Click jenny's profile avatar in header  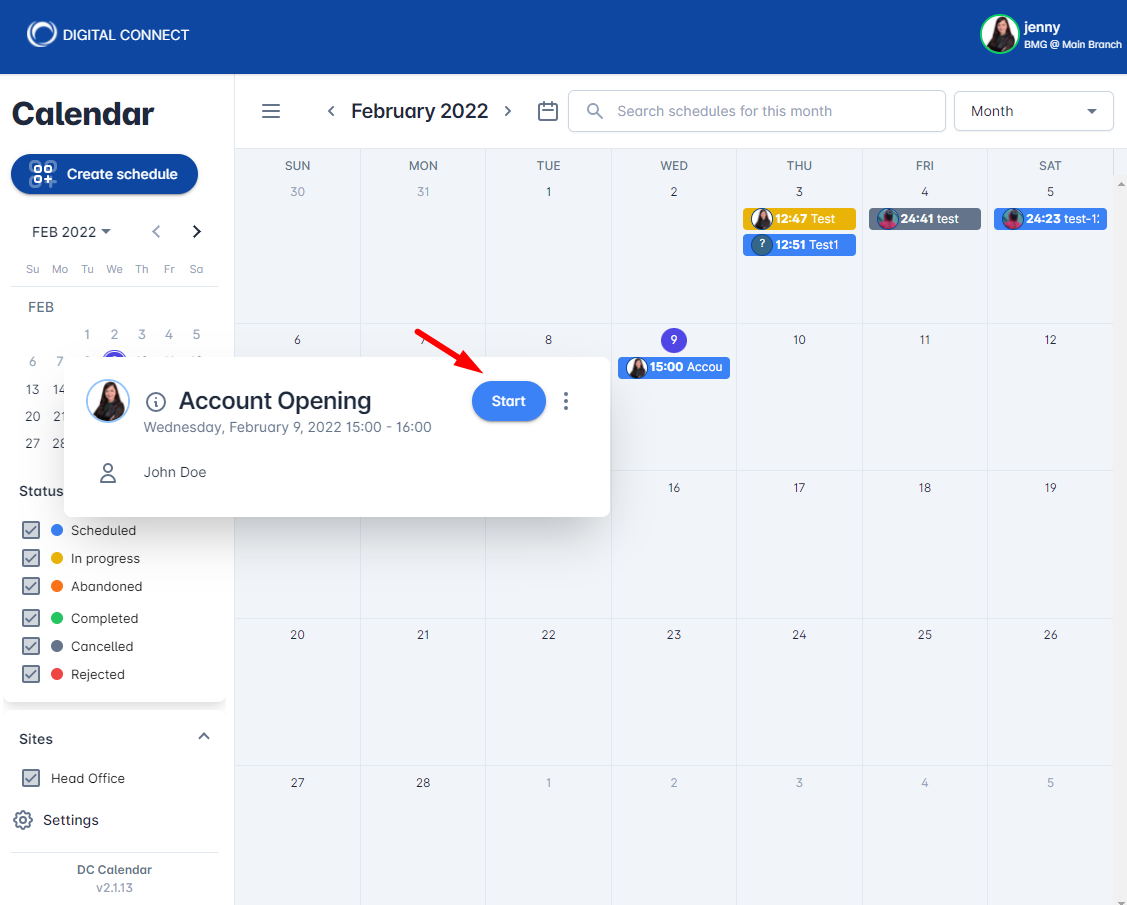[x=999, y=34]
